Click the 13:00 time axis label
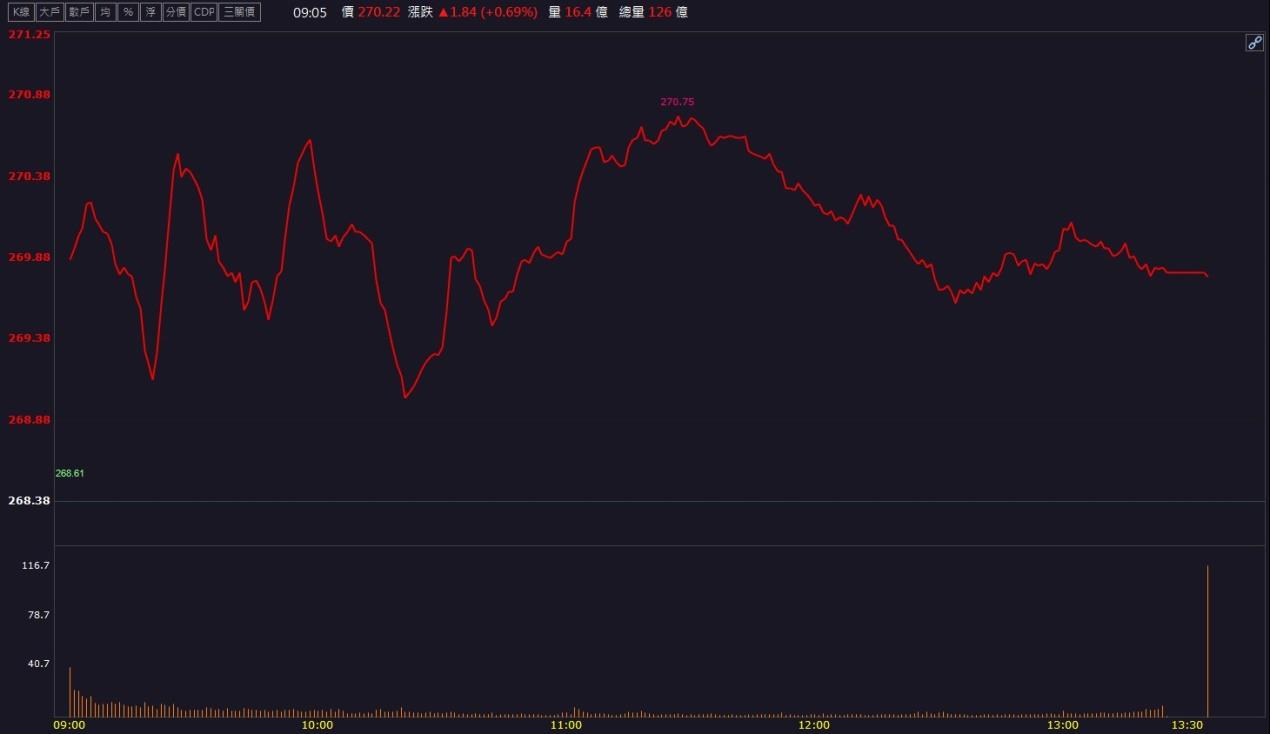Screen dimensions: 1270x734 click(x=1063, y=725)
